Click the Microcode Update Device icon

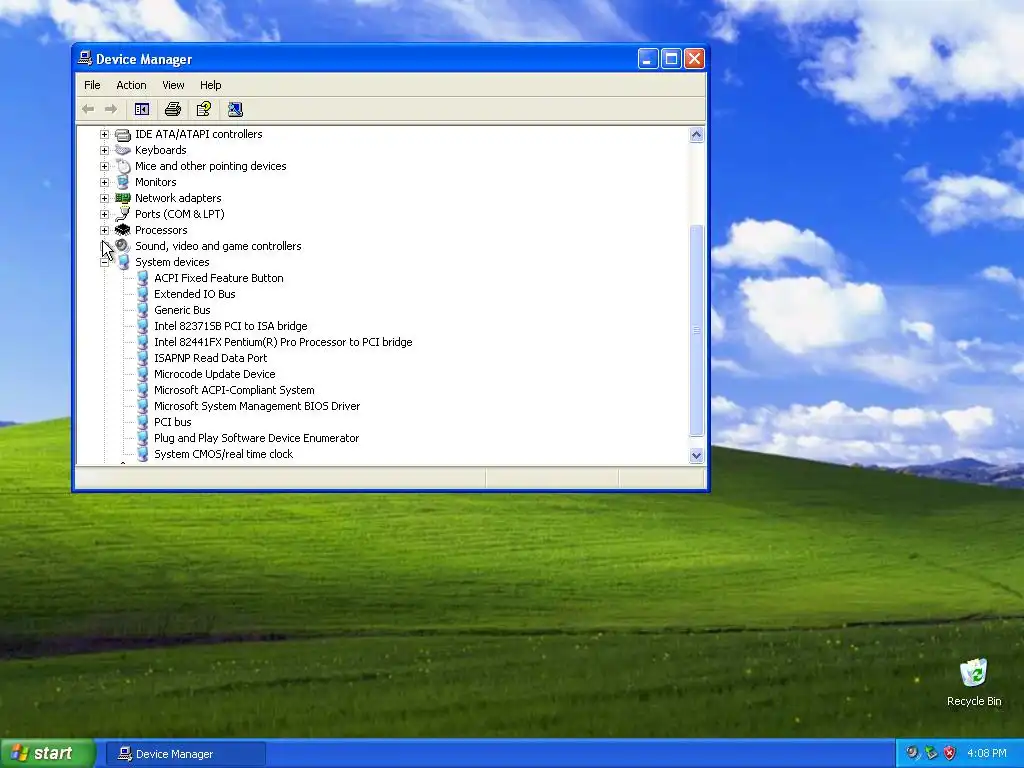point(142,374)
